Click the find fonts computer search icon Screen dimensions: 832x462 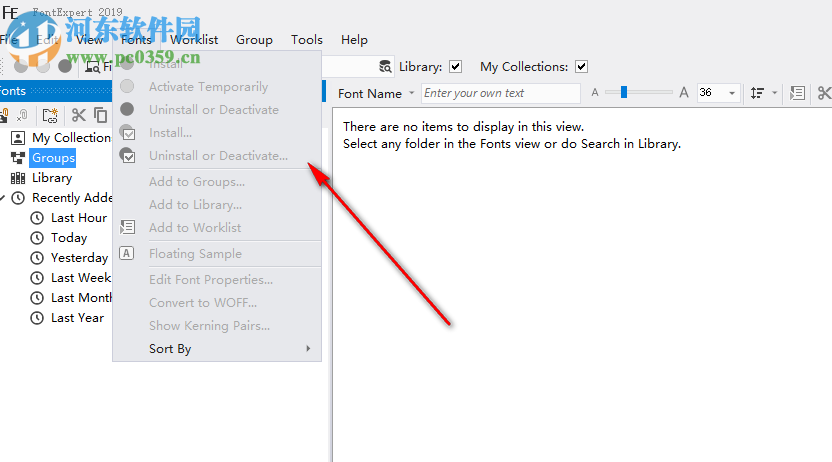click(x=93, y=66)
